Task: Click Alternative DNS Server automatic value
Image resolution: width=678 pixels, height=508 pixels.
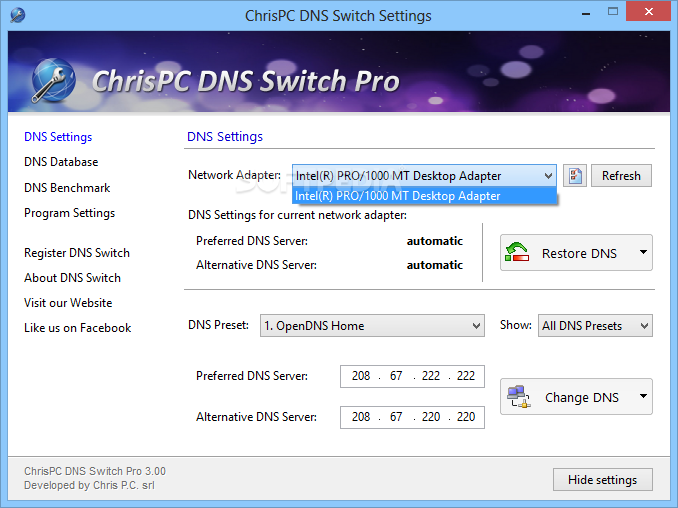Action: [435, 265]
